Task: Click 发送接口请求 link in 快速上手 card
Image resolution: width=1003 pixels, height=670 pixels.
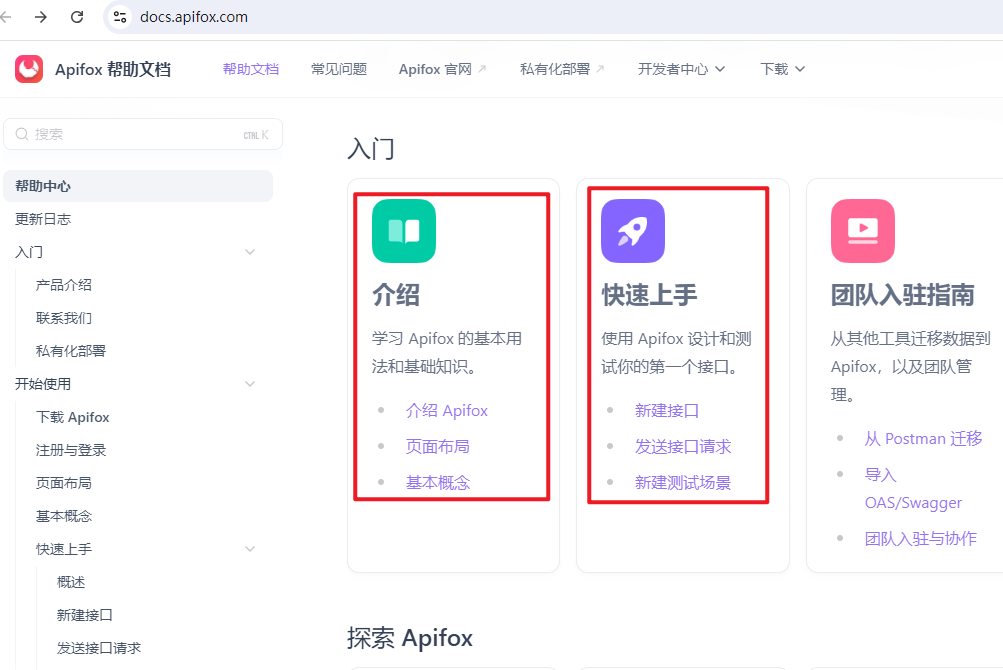Action: (683, 447)
